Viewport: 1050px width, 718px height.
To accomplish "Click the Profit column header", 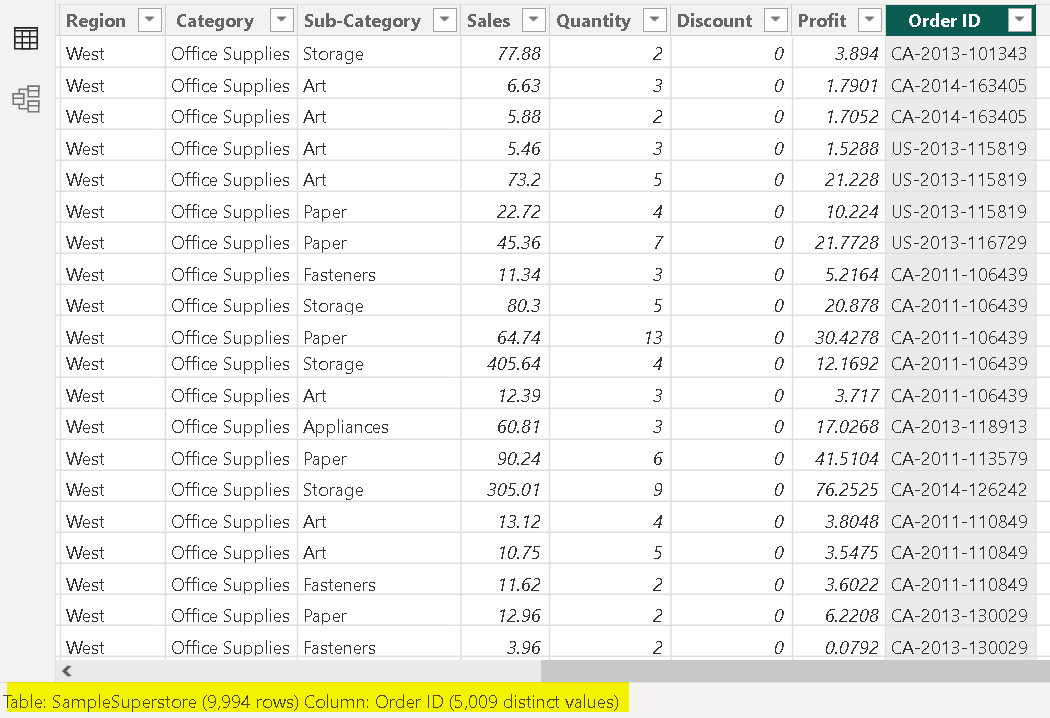I will point(822,20).
